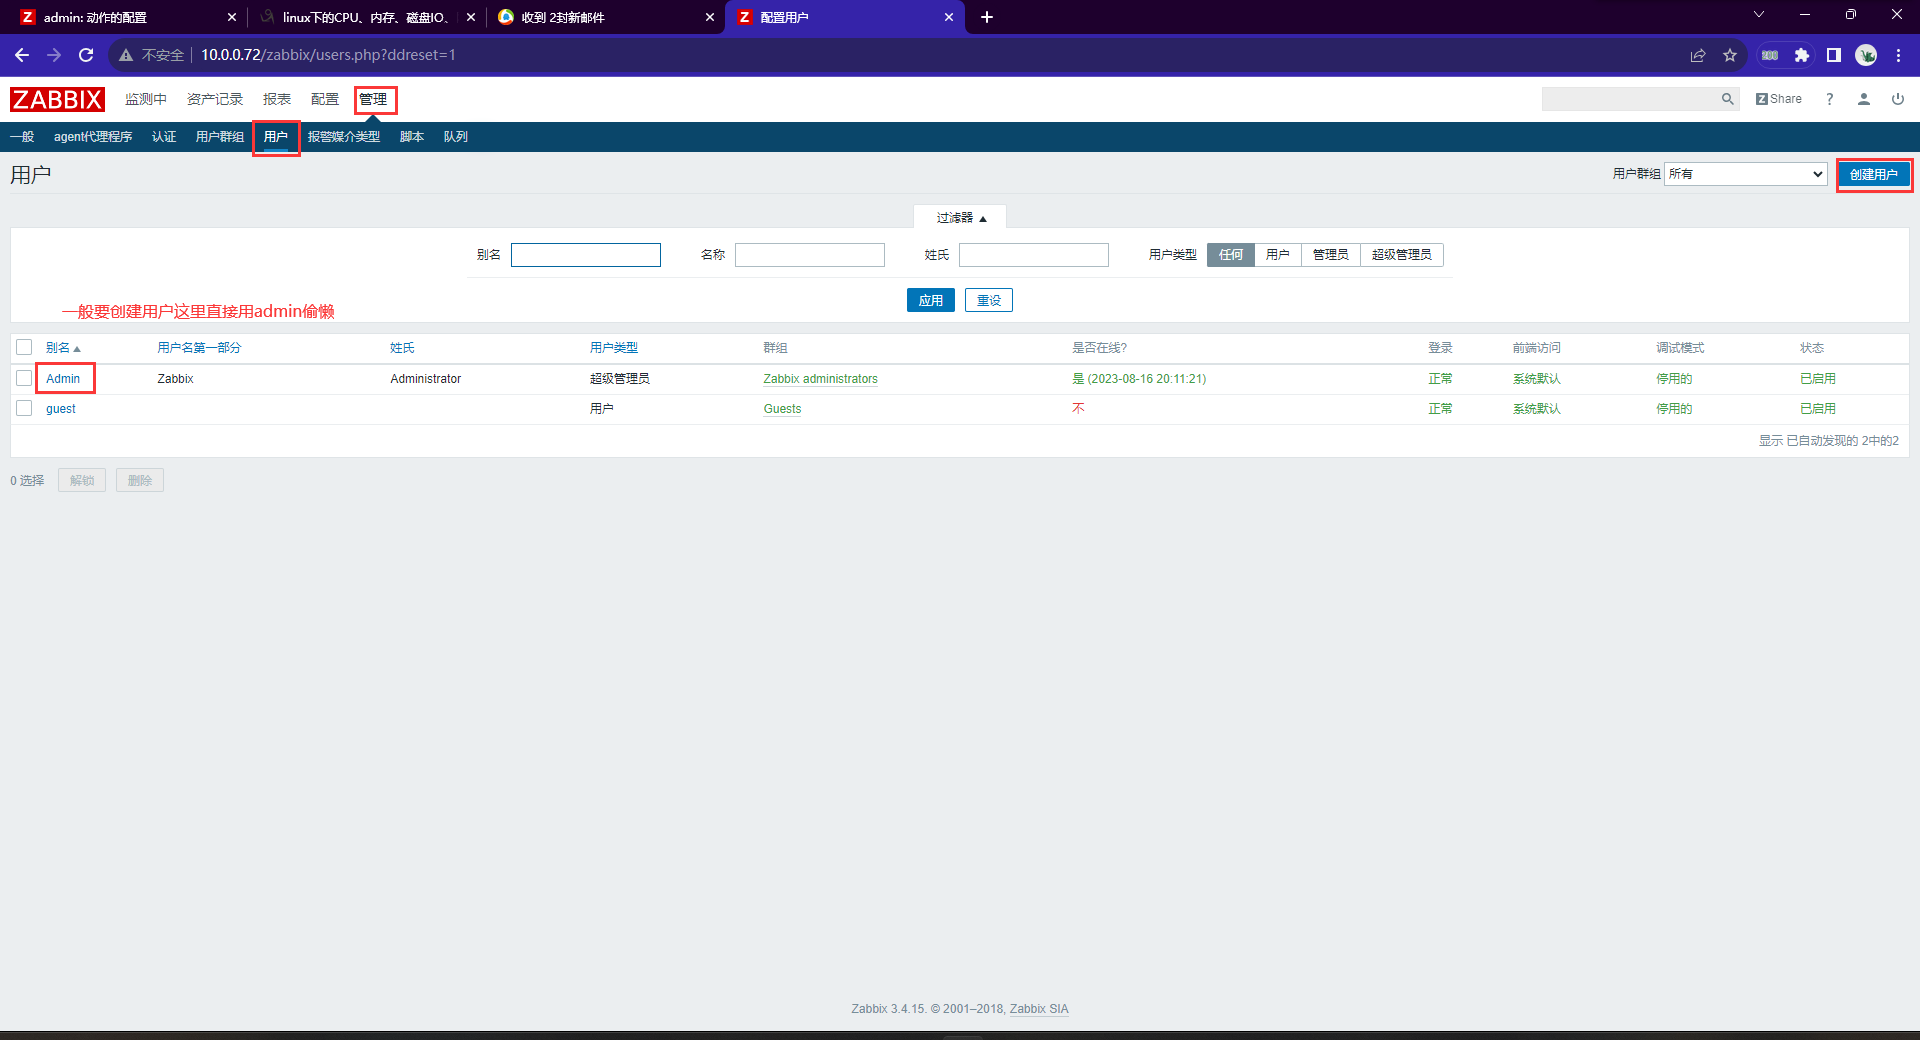This screenshot has width=1920, height=1040.
Task: Open Zabbix administrators group link
Action: 820,379
